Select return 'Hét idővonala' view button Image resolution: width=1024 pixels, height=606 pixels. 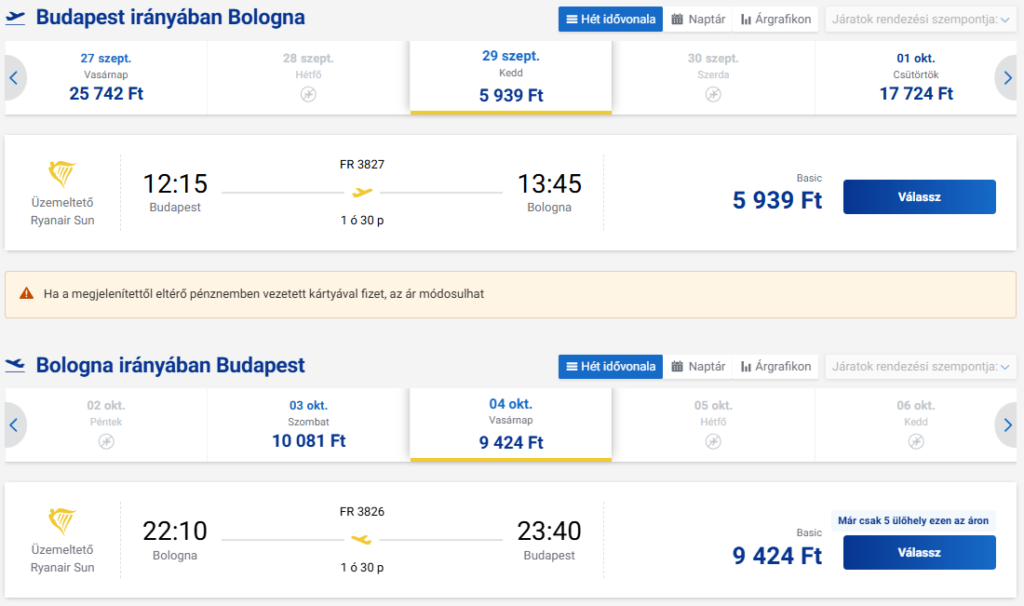point(611,367)
